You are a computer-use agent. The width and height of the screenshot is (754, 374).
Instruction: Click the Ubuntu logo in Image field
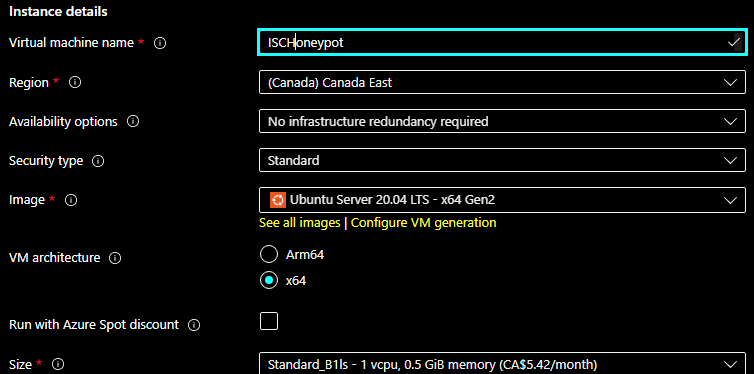click(277, 199)
